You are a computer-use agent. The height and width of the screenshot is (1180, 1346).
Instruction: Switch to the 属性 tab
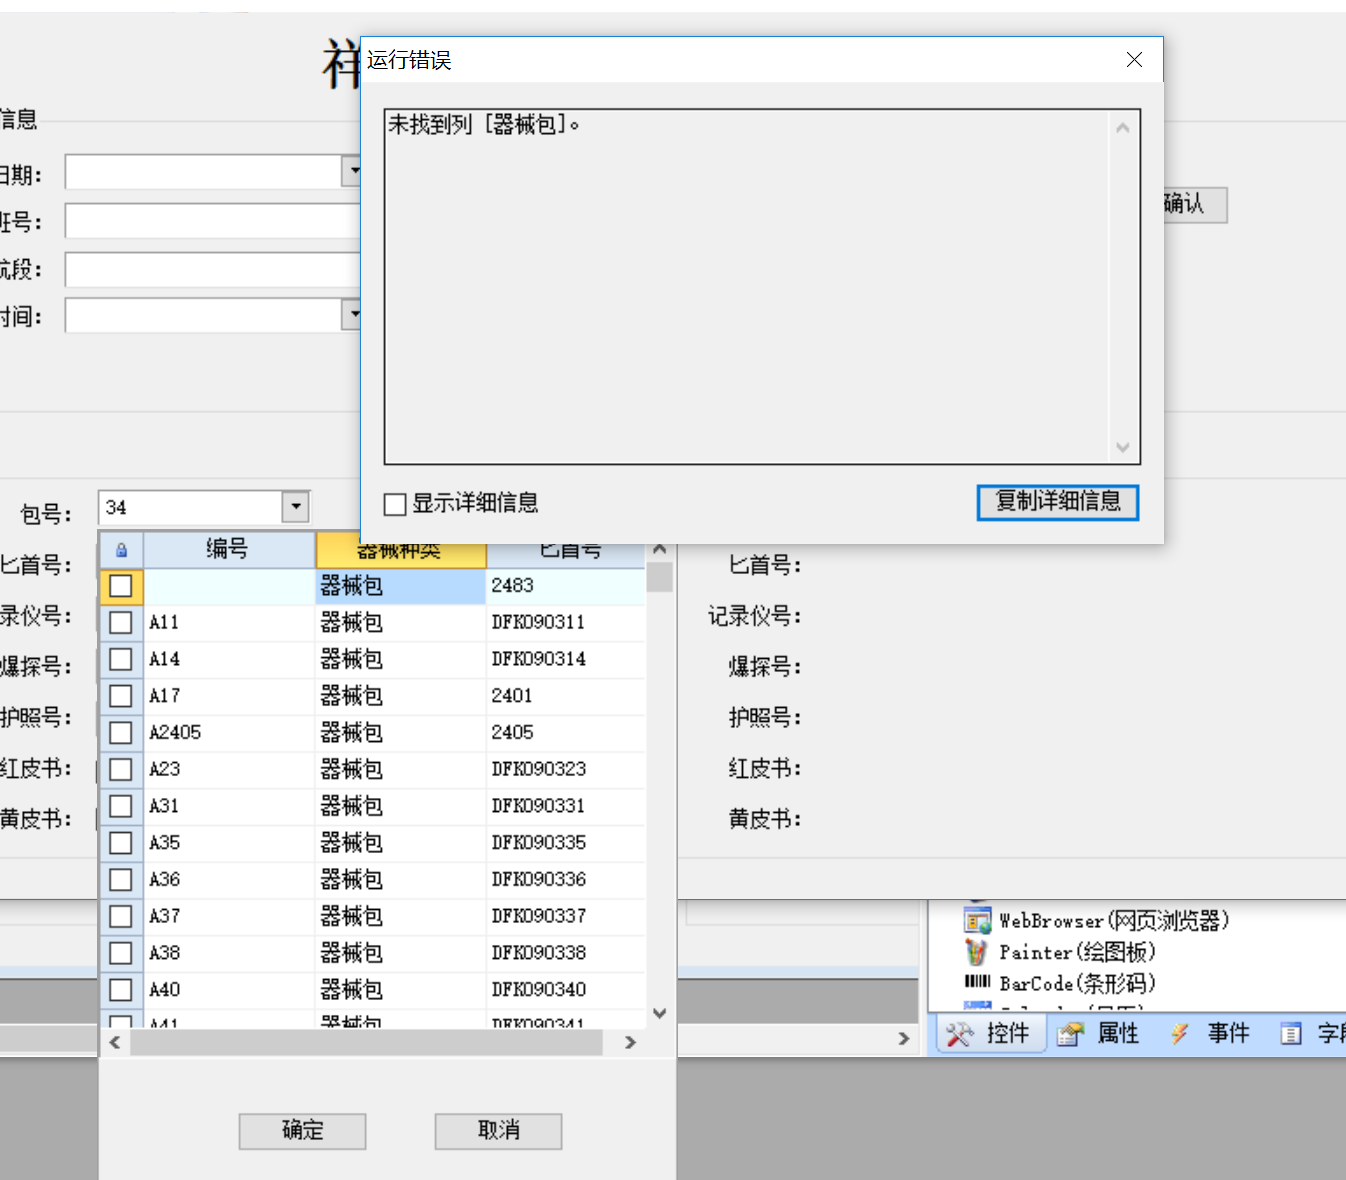1100,1033
